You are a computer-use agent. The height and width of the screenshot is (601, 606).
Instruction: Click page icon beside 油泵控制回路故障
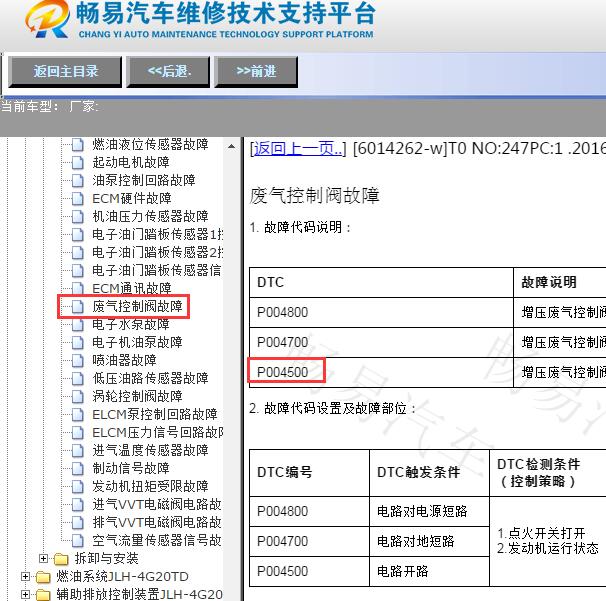[x=78, y=180]
